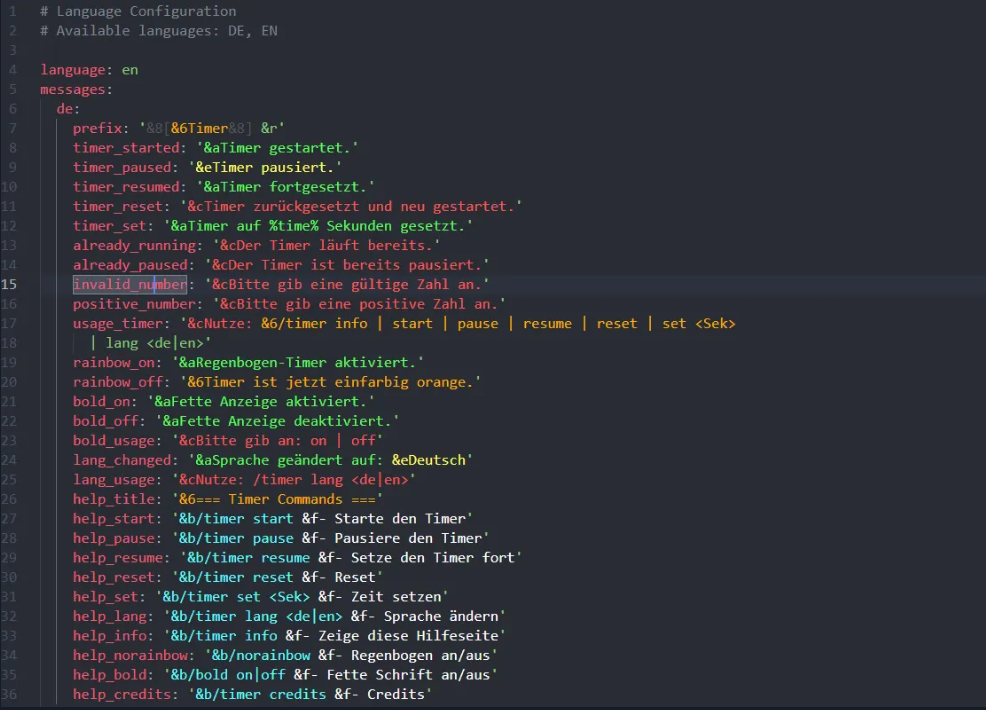
Task: Click the 'lang_usage' key
Action: (x=114, y=479)
